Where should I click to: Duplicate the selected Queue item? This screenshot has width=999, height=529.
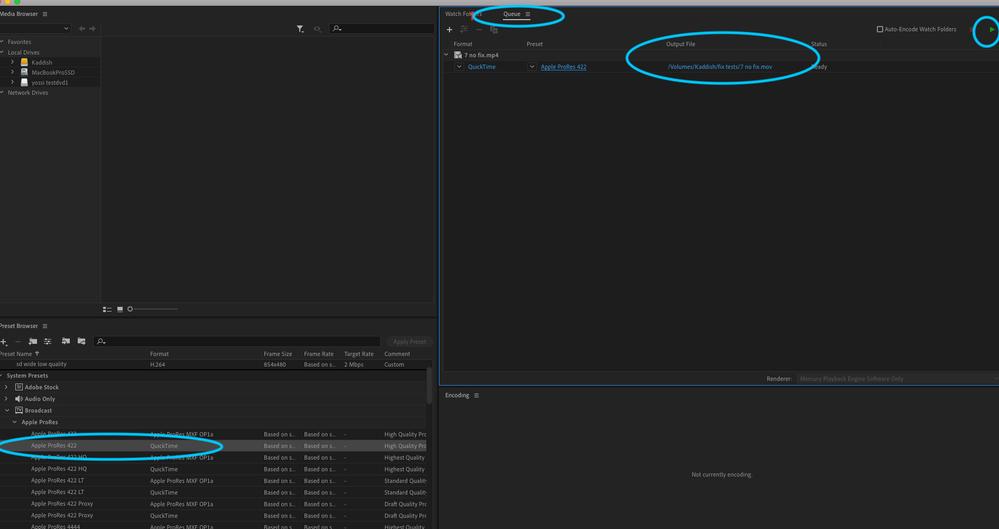click(x=494, y=30)
